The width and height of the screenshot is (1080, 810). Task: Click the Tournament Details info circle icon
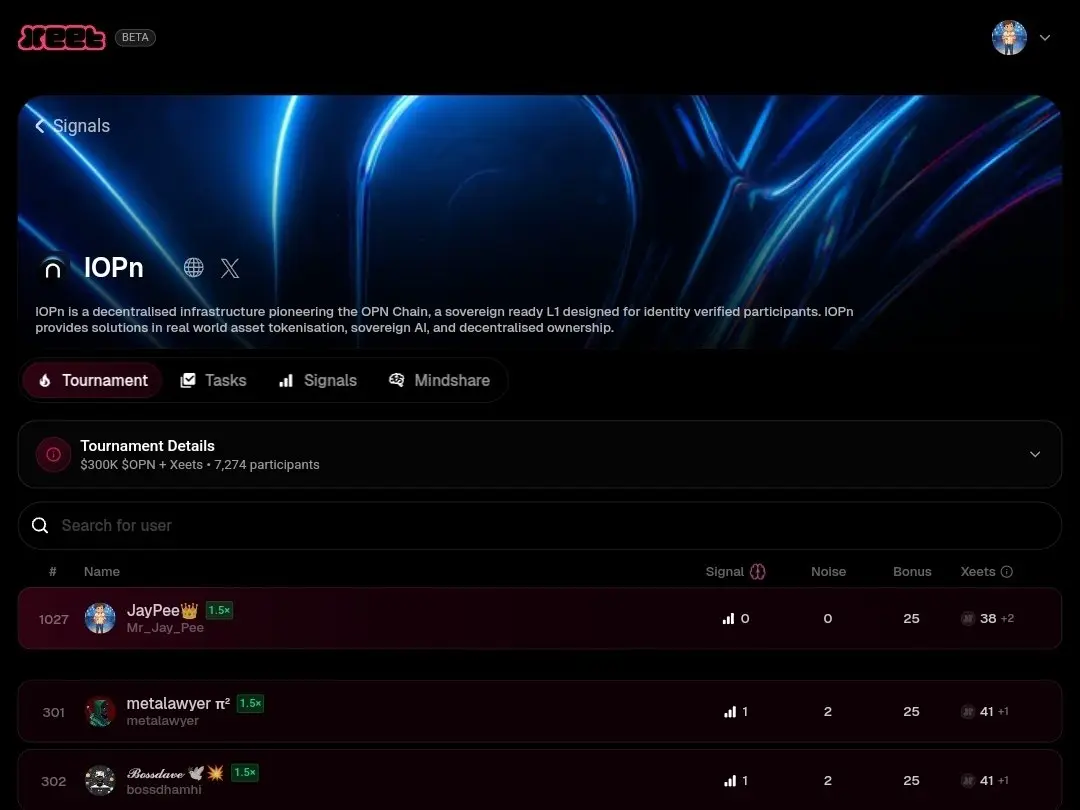[x=54, y=455]
